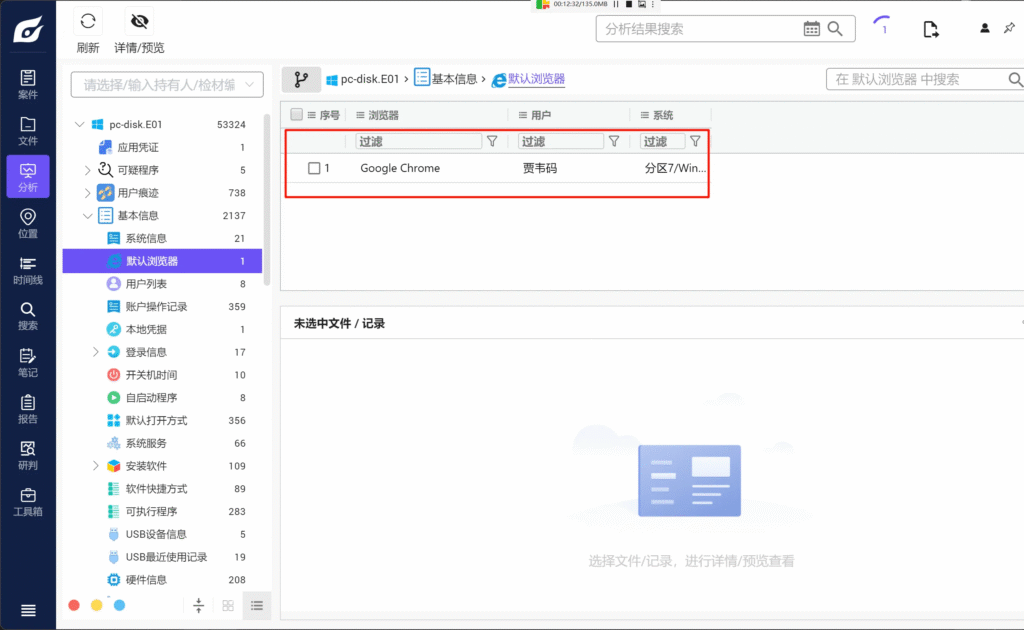This screenshot has height=630, width=1024.
Task: Expand the 用户痕迹 tree node
Action: (x=88, y=193)
